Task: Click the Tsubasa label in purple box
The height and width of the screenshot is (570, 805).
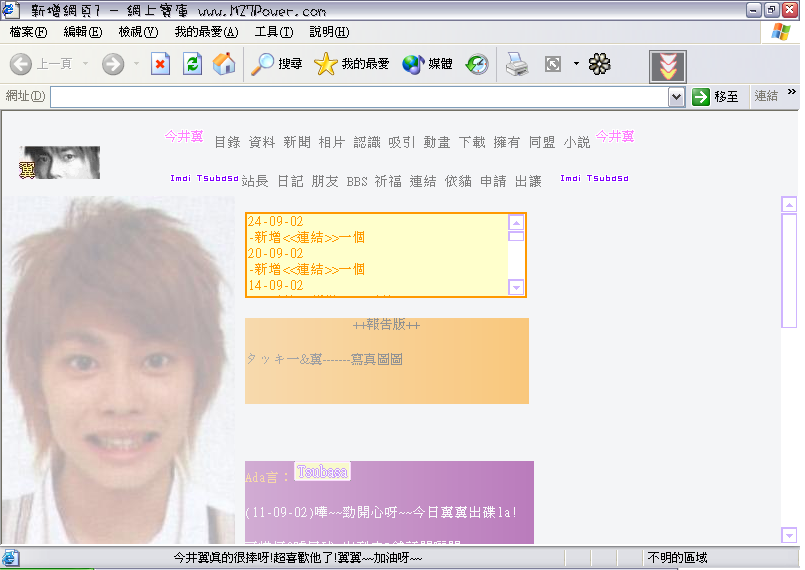Action: coord(322,471)
